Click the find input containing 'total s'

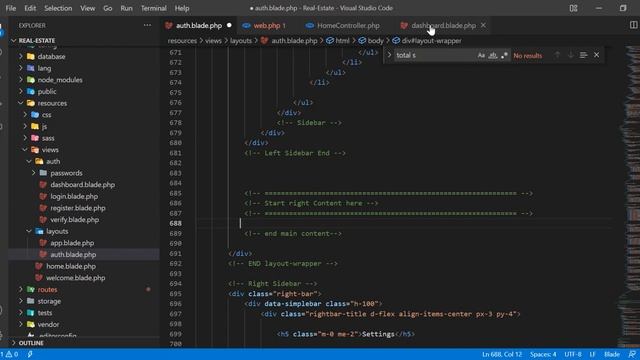coord(435,55)
